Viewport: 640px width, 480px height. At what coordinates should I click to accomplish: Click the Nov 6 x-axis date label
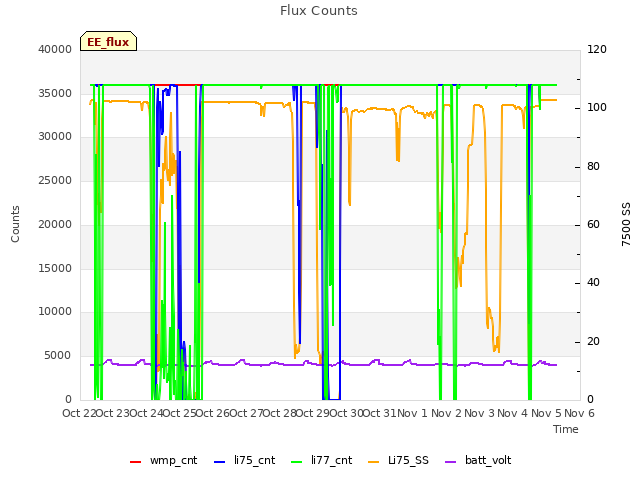[580, 413]
